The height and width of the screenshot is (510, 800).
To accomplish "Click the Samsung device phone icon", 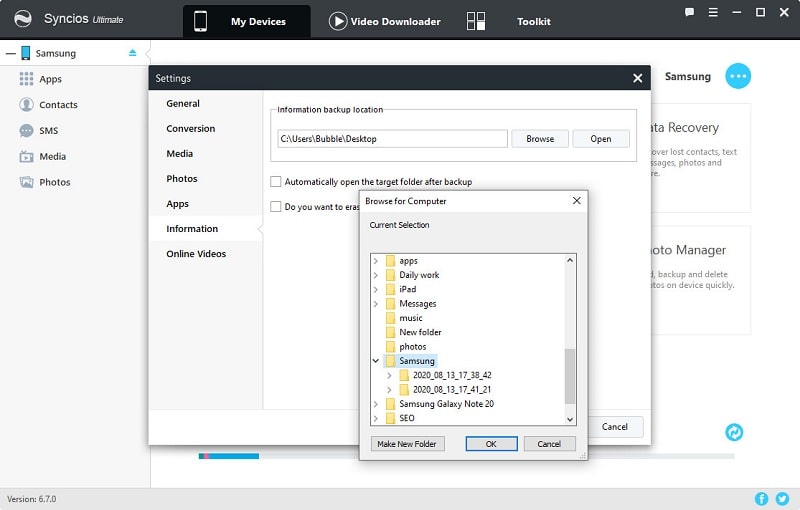I will 26,53.
